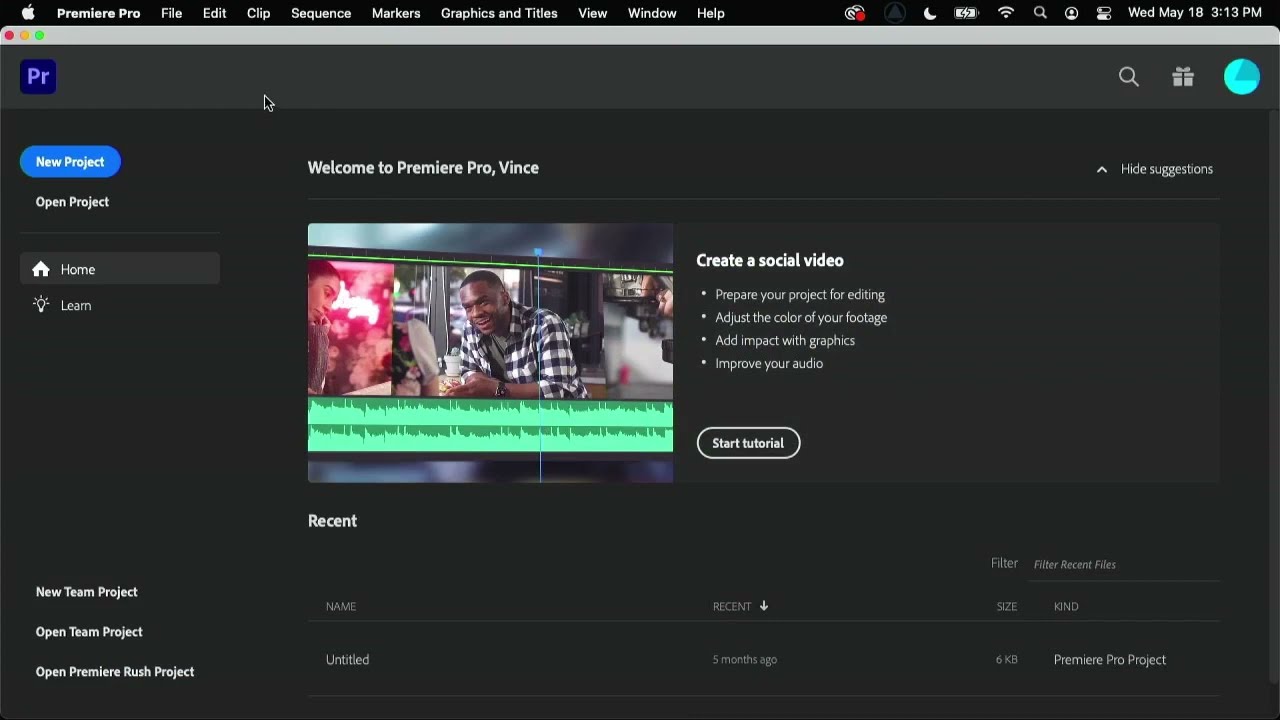Click the Filter Recent Files input field
The height and width of the screenshot is (720, 1280).
point(1125,565)
